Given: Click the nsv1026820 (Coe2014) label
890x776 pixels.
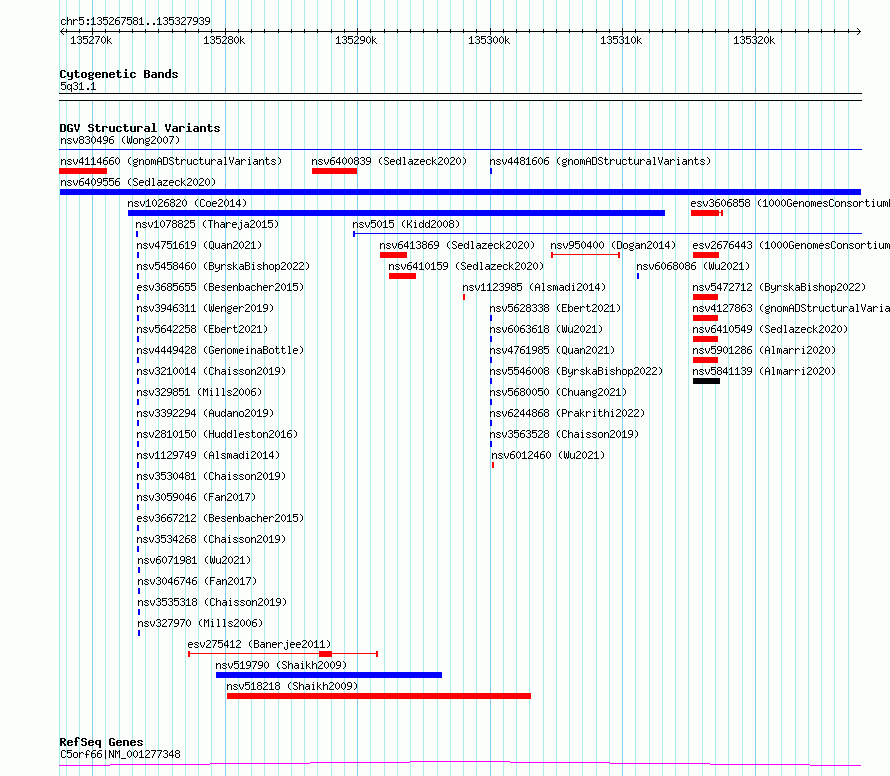Looking at the screenshot, I should point(187,203).
